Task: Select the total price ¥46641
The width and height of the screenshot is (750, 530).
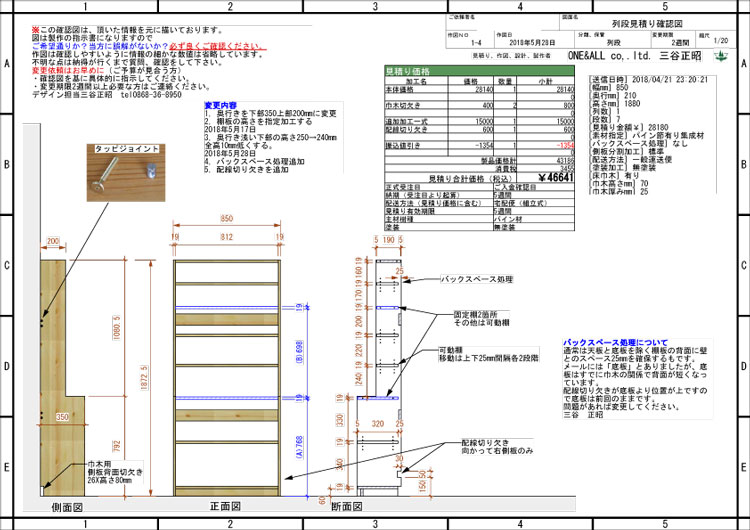Action: pyautogui.click(x=555, y=177)
